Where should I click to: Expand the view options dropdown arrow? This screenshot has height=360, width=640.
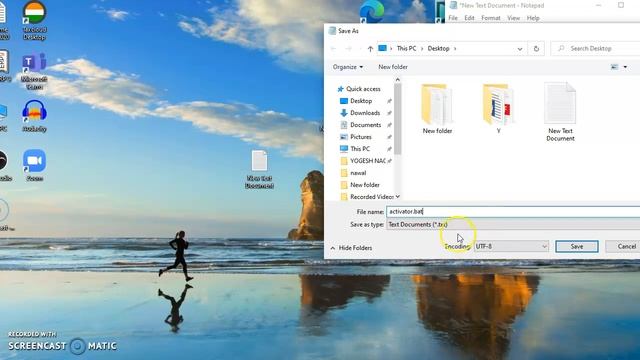coord(625,67)
